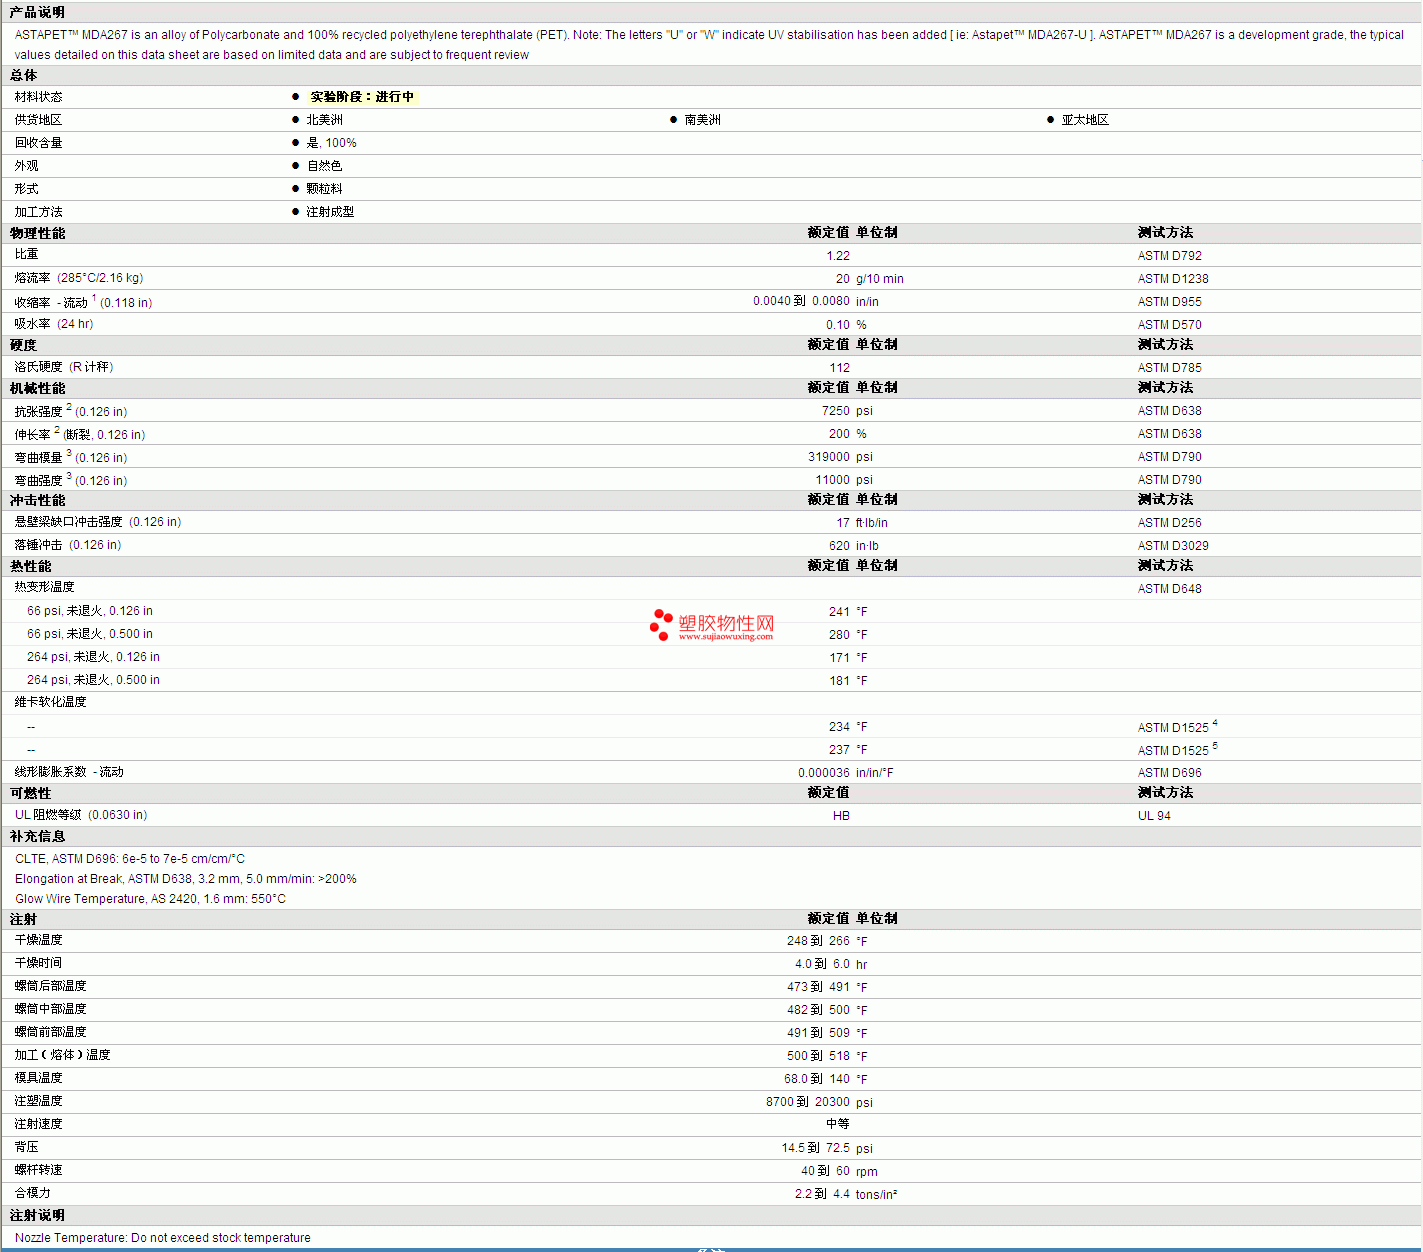
Task: Click the 注射速度 value 中等
Action: (x=838, y=1124)
